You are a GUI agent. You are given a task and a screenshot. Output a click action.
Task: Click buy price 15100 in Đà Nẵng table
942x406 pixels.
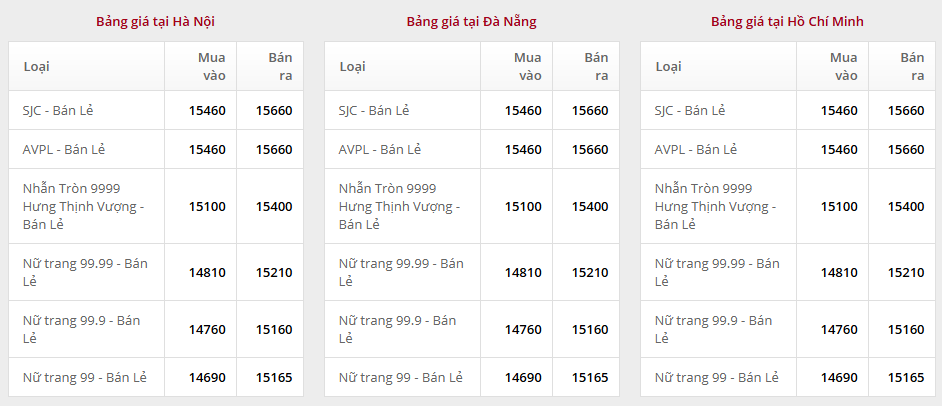pyautogui.click(x=523, y=206)
